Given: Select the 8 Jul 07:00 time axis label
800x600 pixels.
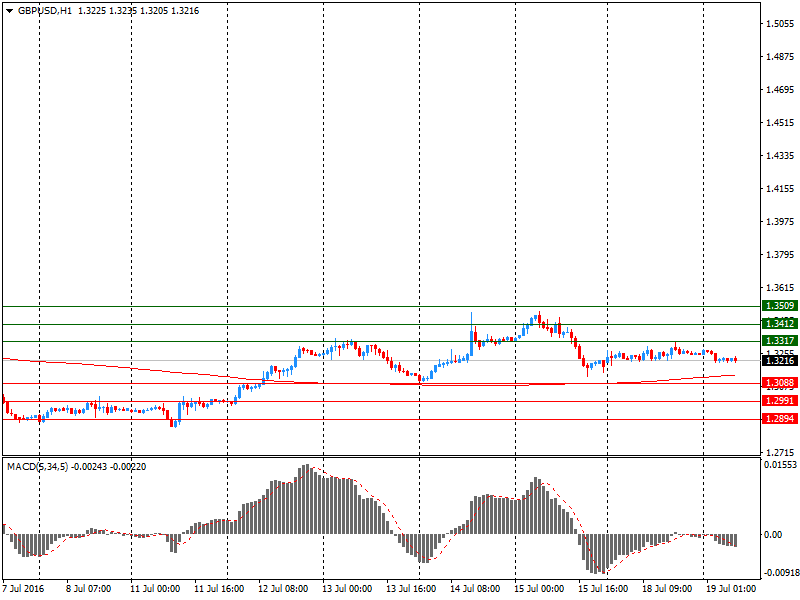Looking at the screenshot, I should pyautogui.click(x=88, y=589).
